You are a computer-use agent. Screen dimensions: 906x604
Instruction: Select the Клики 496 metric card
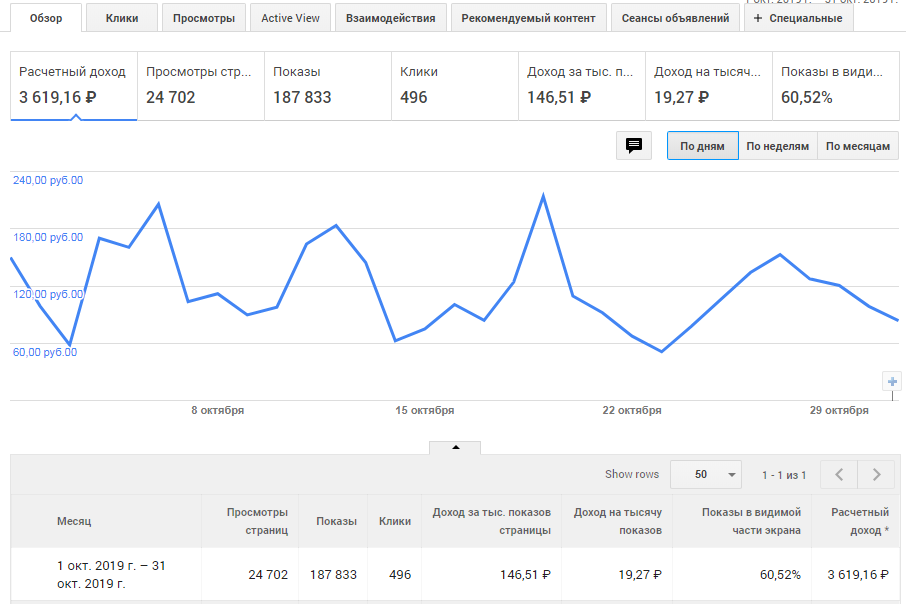click(455, 86)
